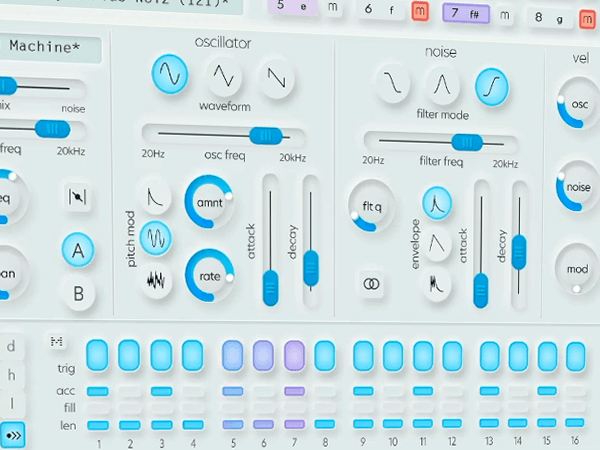Mute drum channel 6 (f)
600x450 pixels.
[x=418, y=12]
